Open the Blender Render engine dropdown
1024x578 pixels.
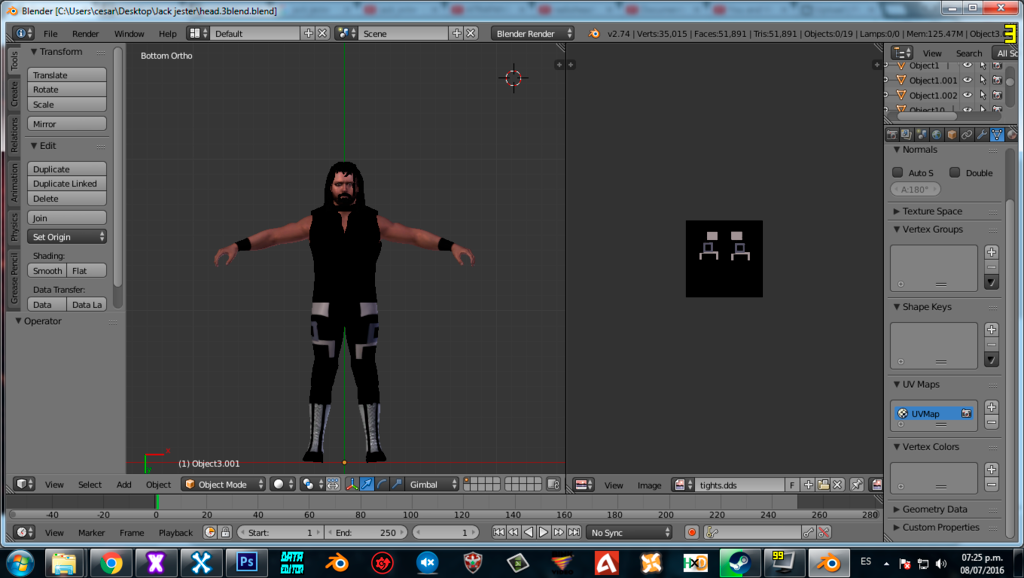pos(533,33)
